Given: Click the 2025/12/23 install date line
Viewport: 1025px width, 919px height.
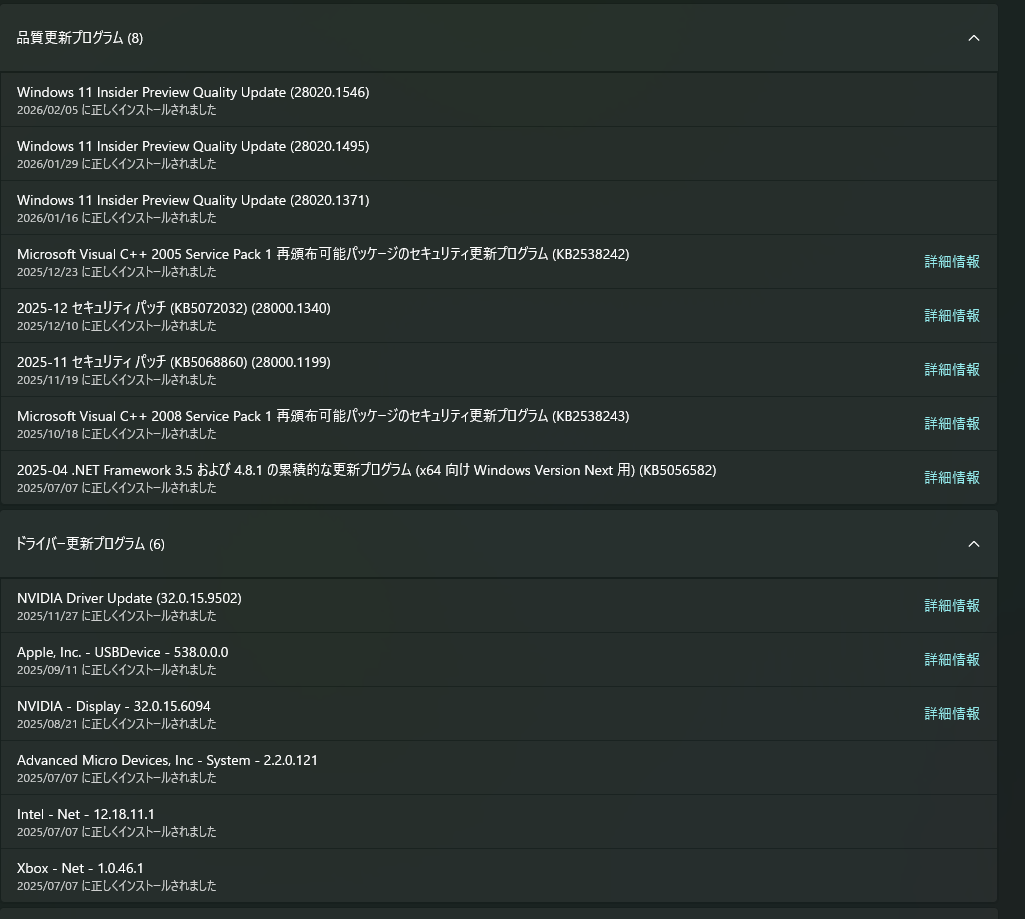Looking at the screenshot, I should tap(116, 272).
